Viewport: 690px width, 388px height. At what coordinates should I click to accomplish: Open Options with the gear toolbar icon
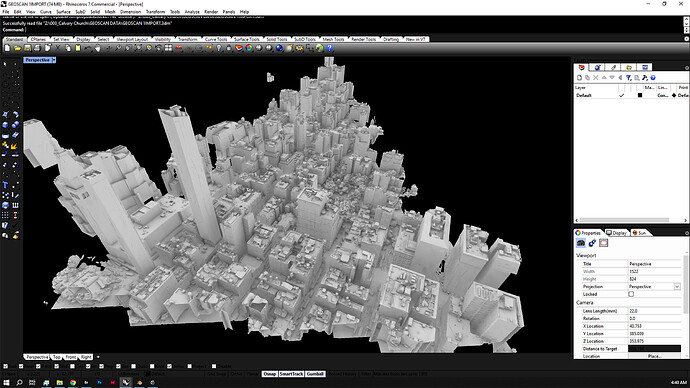[x=299, y=48]
